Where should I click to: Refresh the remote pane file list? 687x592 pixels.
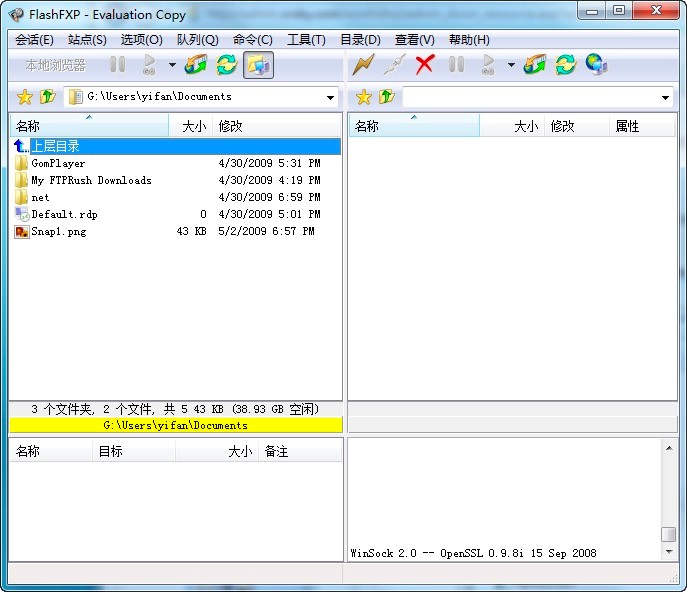tap(566, 65)
